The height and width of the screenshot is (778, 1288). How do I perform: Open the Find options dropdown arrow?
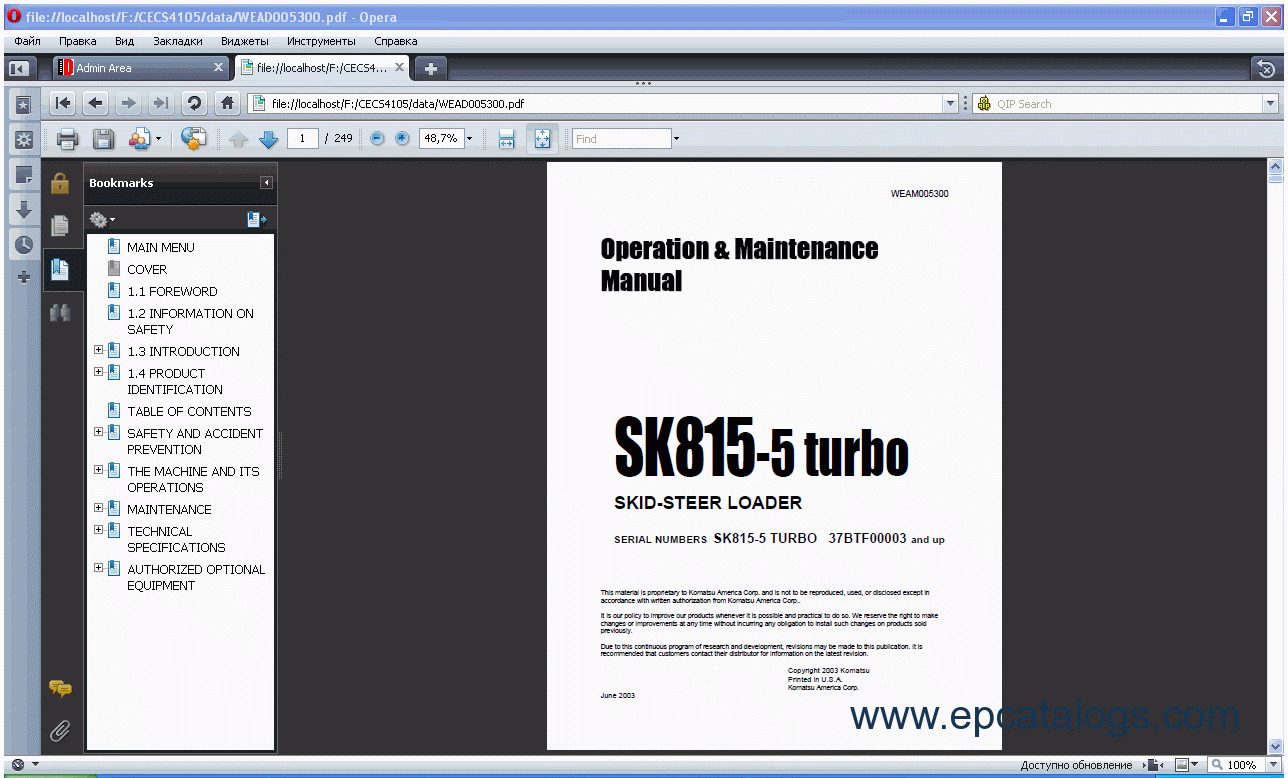pos(676,139)
